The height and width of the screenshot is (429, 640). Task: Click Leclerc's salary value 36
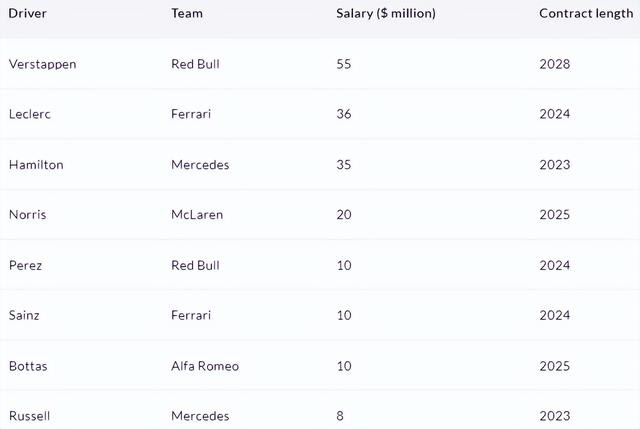(345, 114)
